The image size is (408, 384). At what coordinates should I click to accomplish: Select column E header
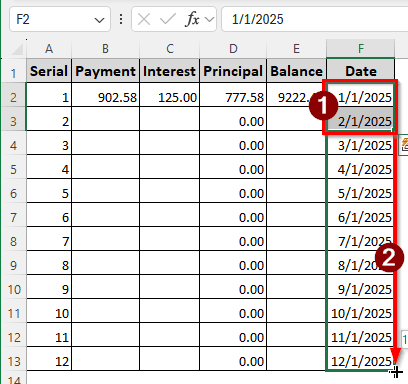(x=296, y=49)
